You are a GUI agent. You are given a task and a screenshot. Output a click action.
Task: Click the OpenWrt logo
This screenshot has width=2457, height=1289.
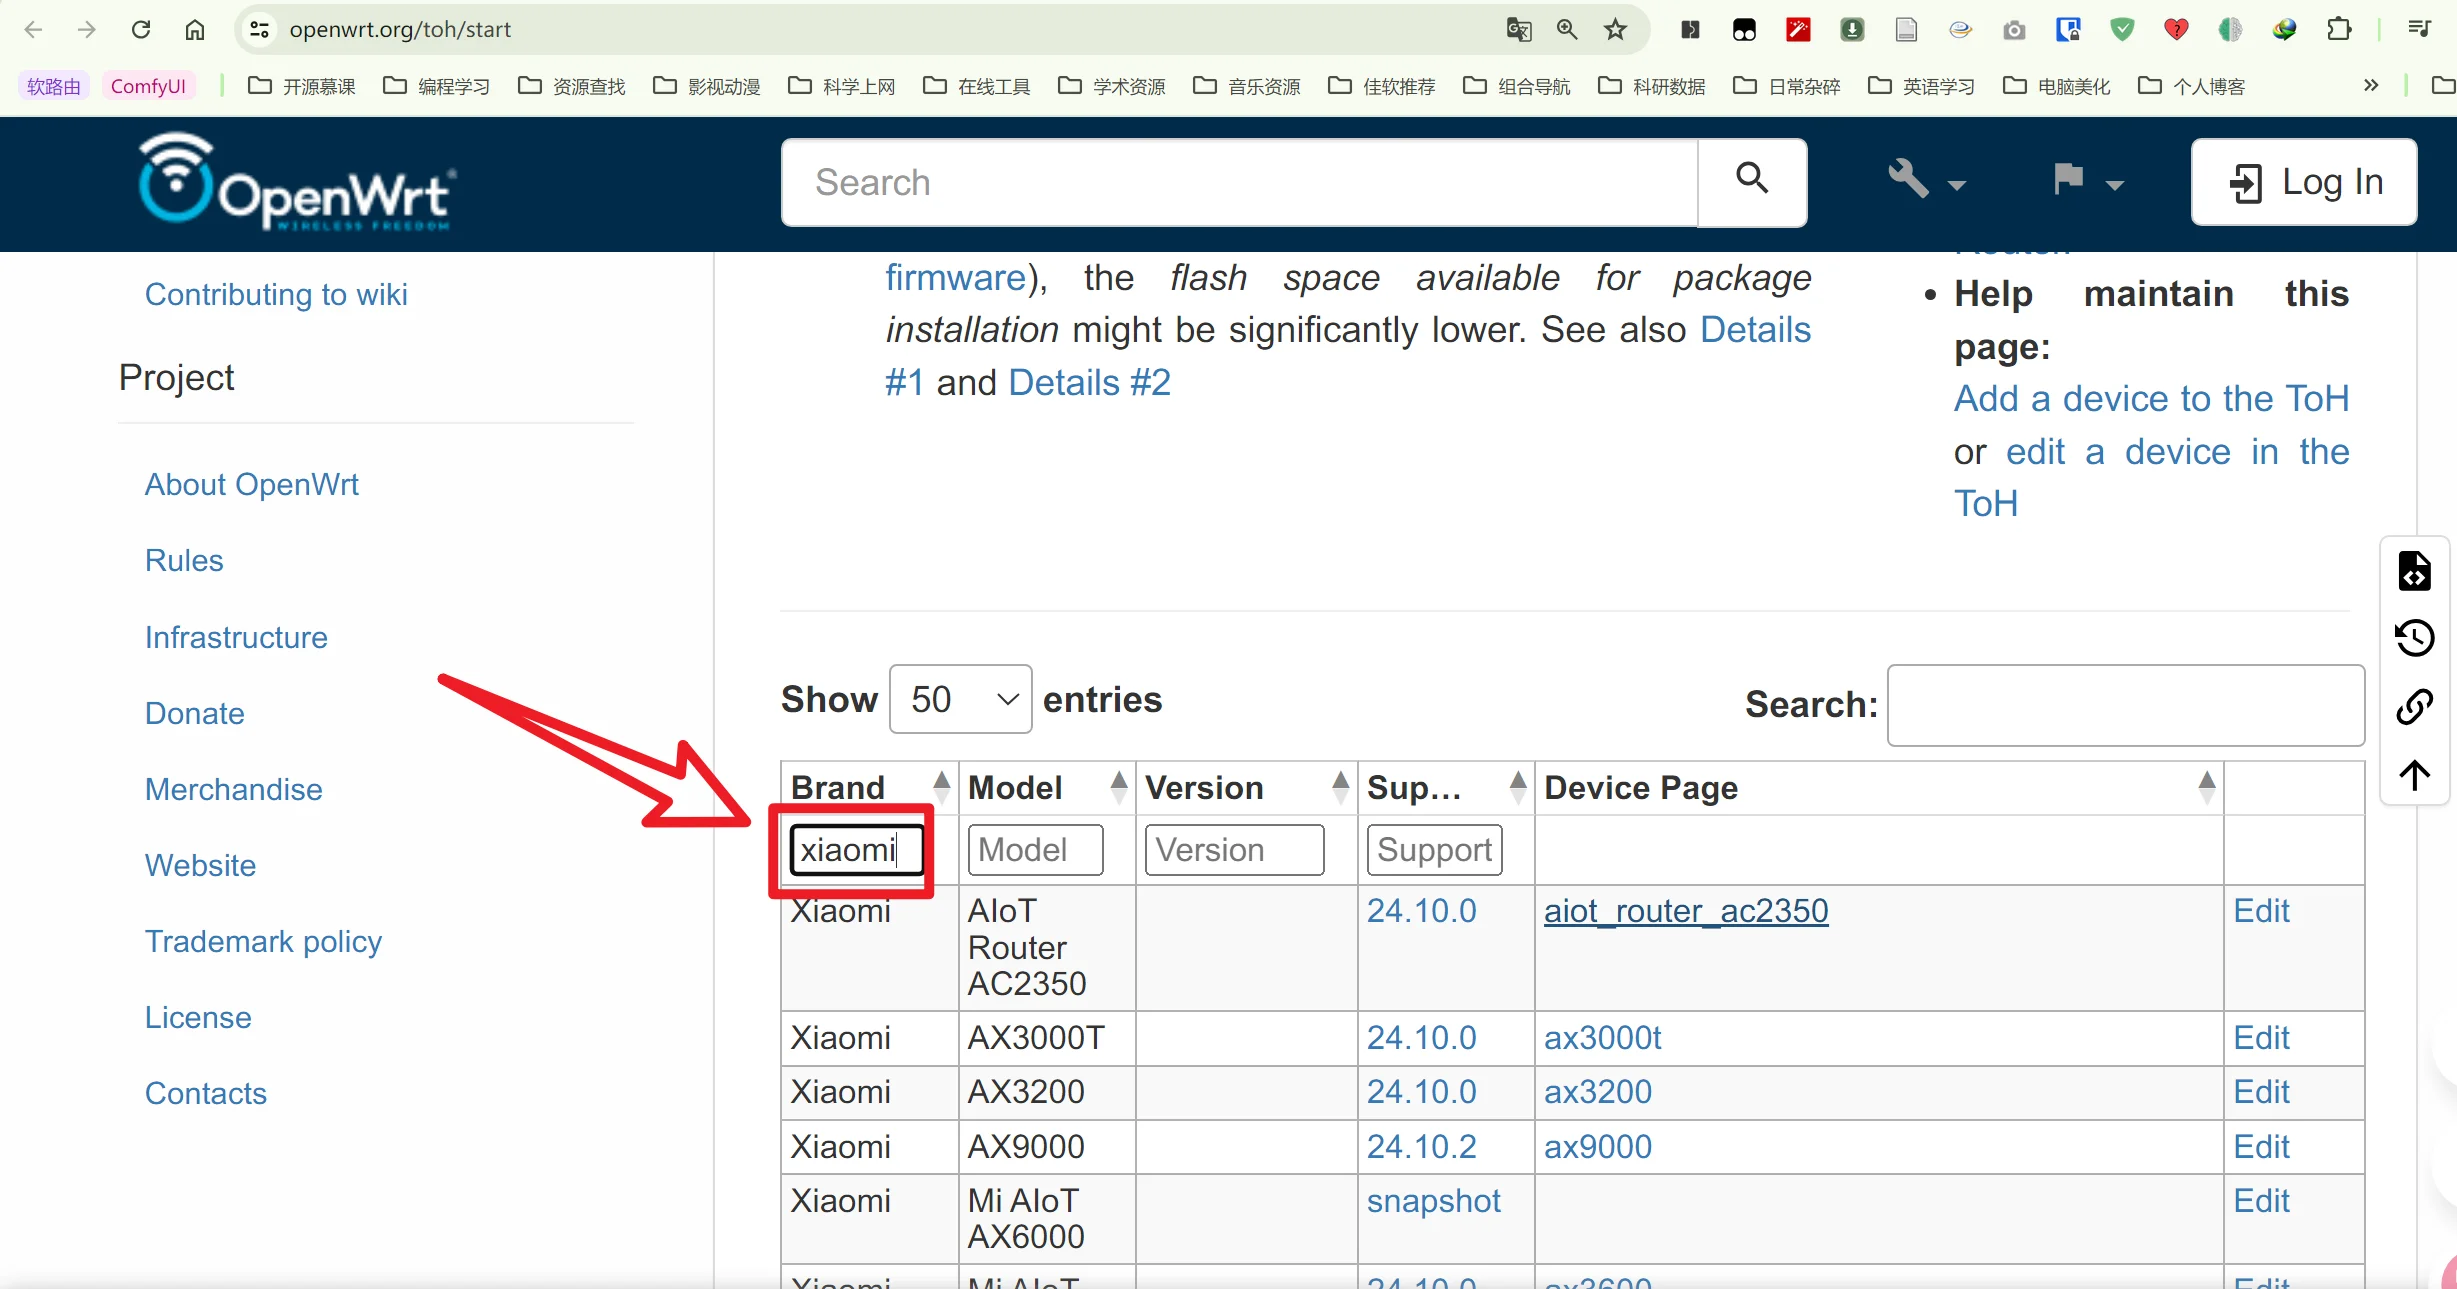298,182
